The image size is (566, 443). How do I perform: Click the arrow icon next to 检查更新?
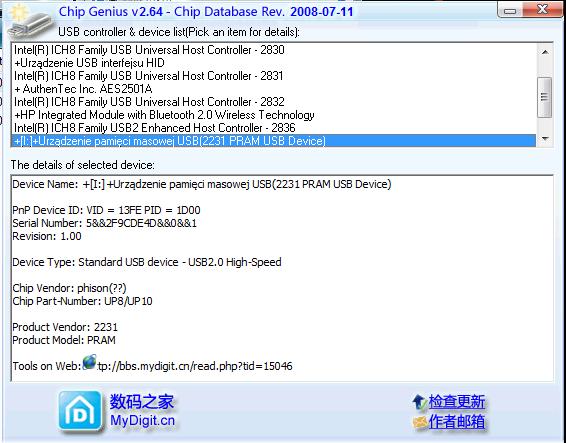tap(419, 402)
